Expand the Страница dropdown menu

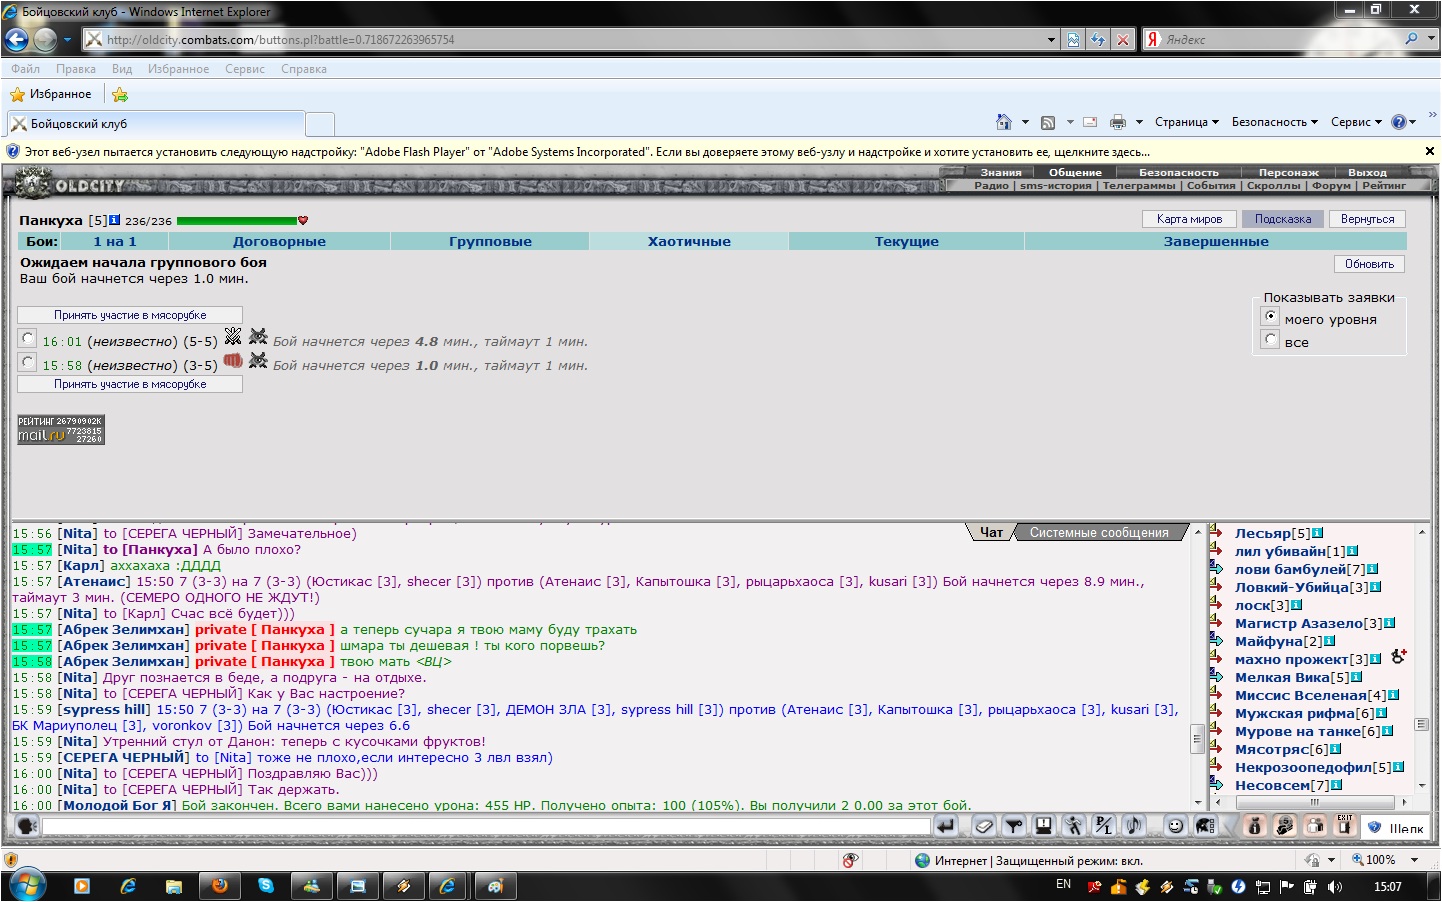[1187, 122]
